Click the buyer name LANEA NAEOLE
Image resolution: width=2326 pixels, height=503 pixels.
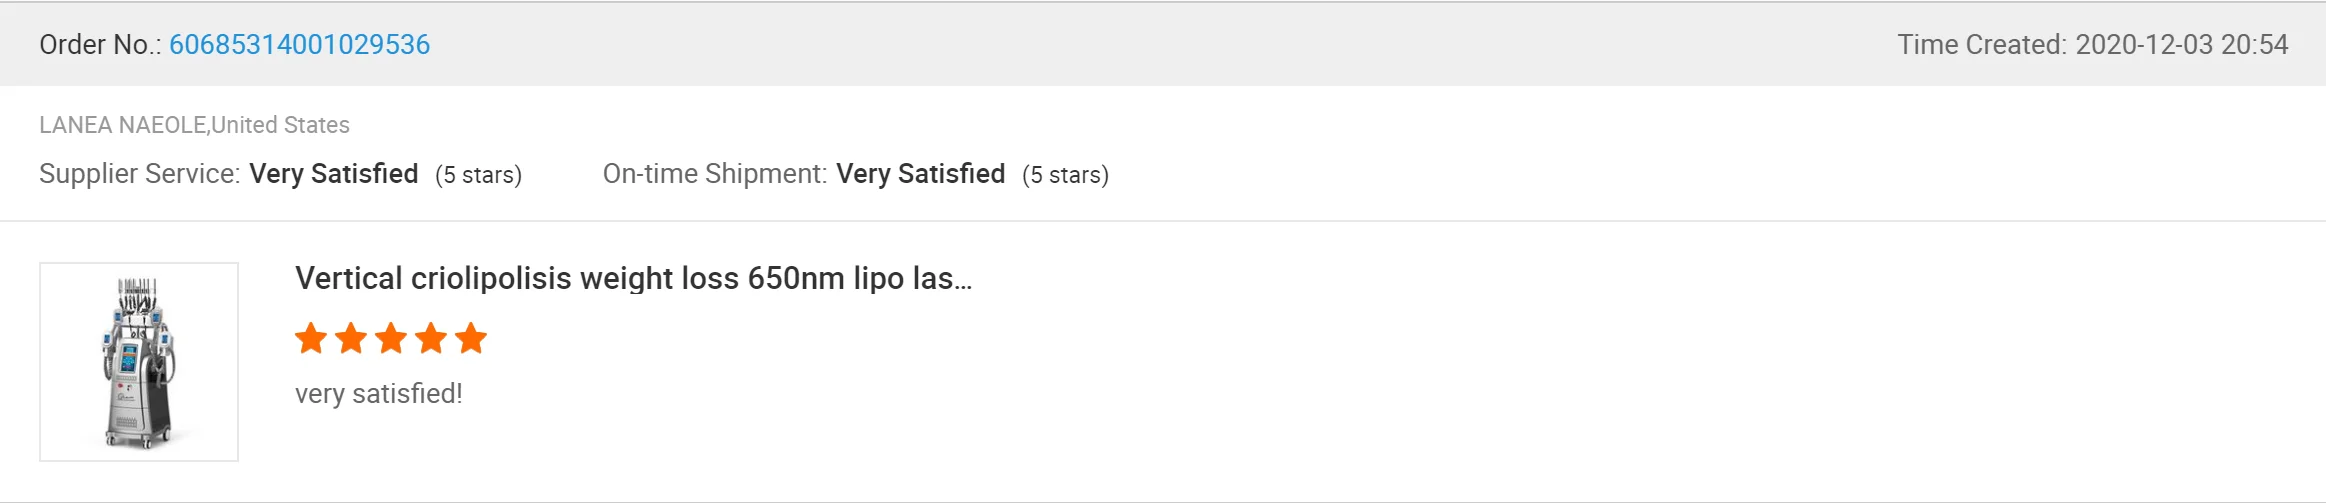[122, 125]
